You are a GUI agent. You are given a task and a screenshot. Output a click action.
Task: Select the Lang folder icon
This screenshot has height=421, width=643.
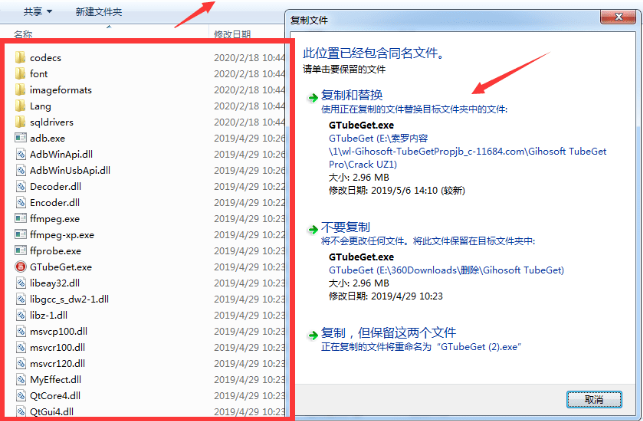(x=20, y=106)
